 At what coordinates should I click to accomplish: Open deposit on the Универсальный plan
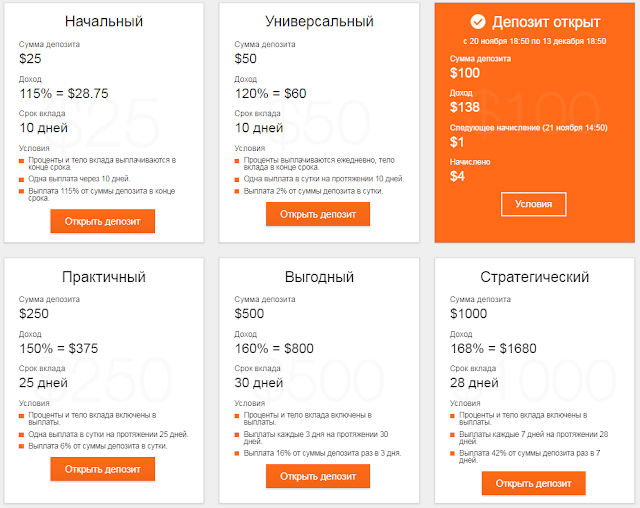click(318, 214)
